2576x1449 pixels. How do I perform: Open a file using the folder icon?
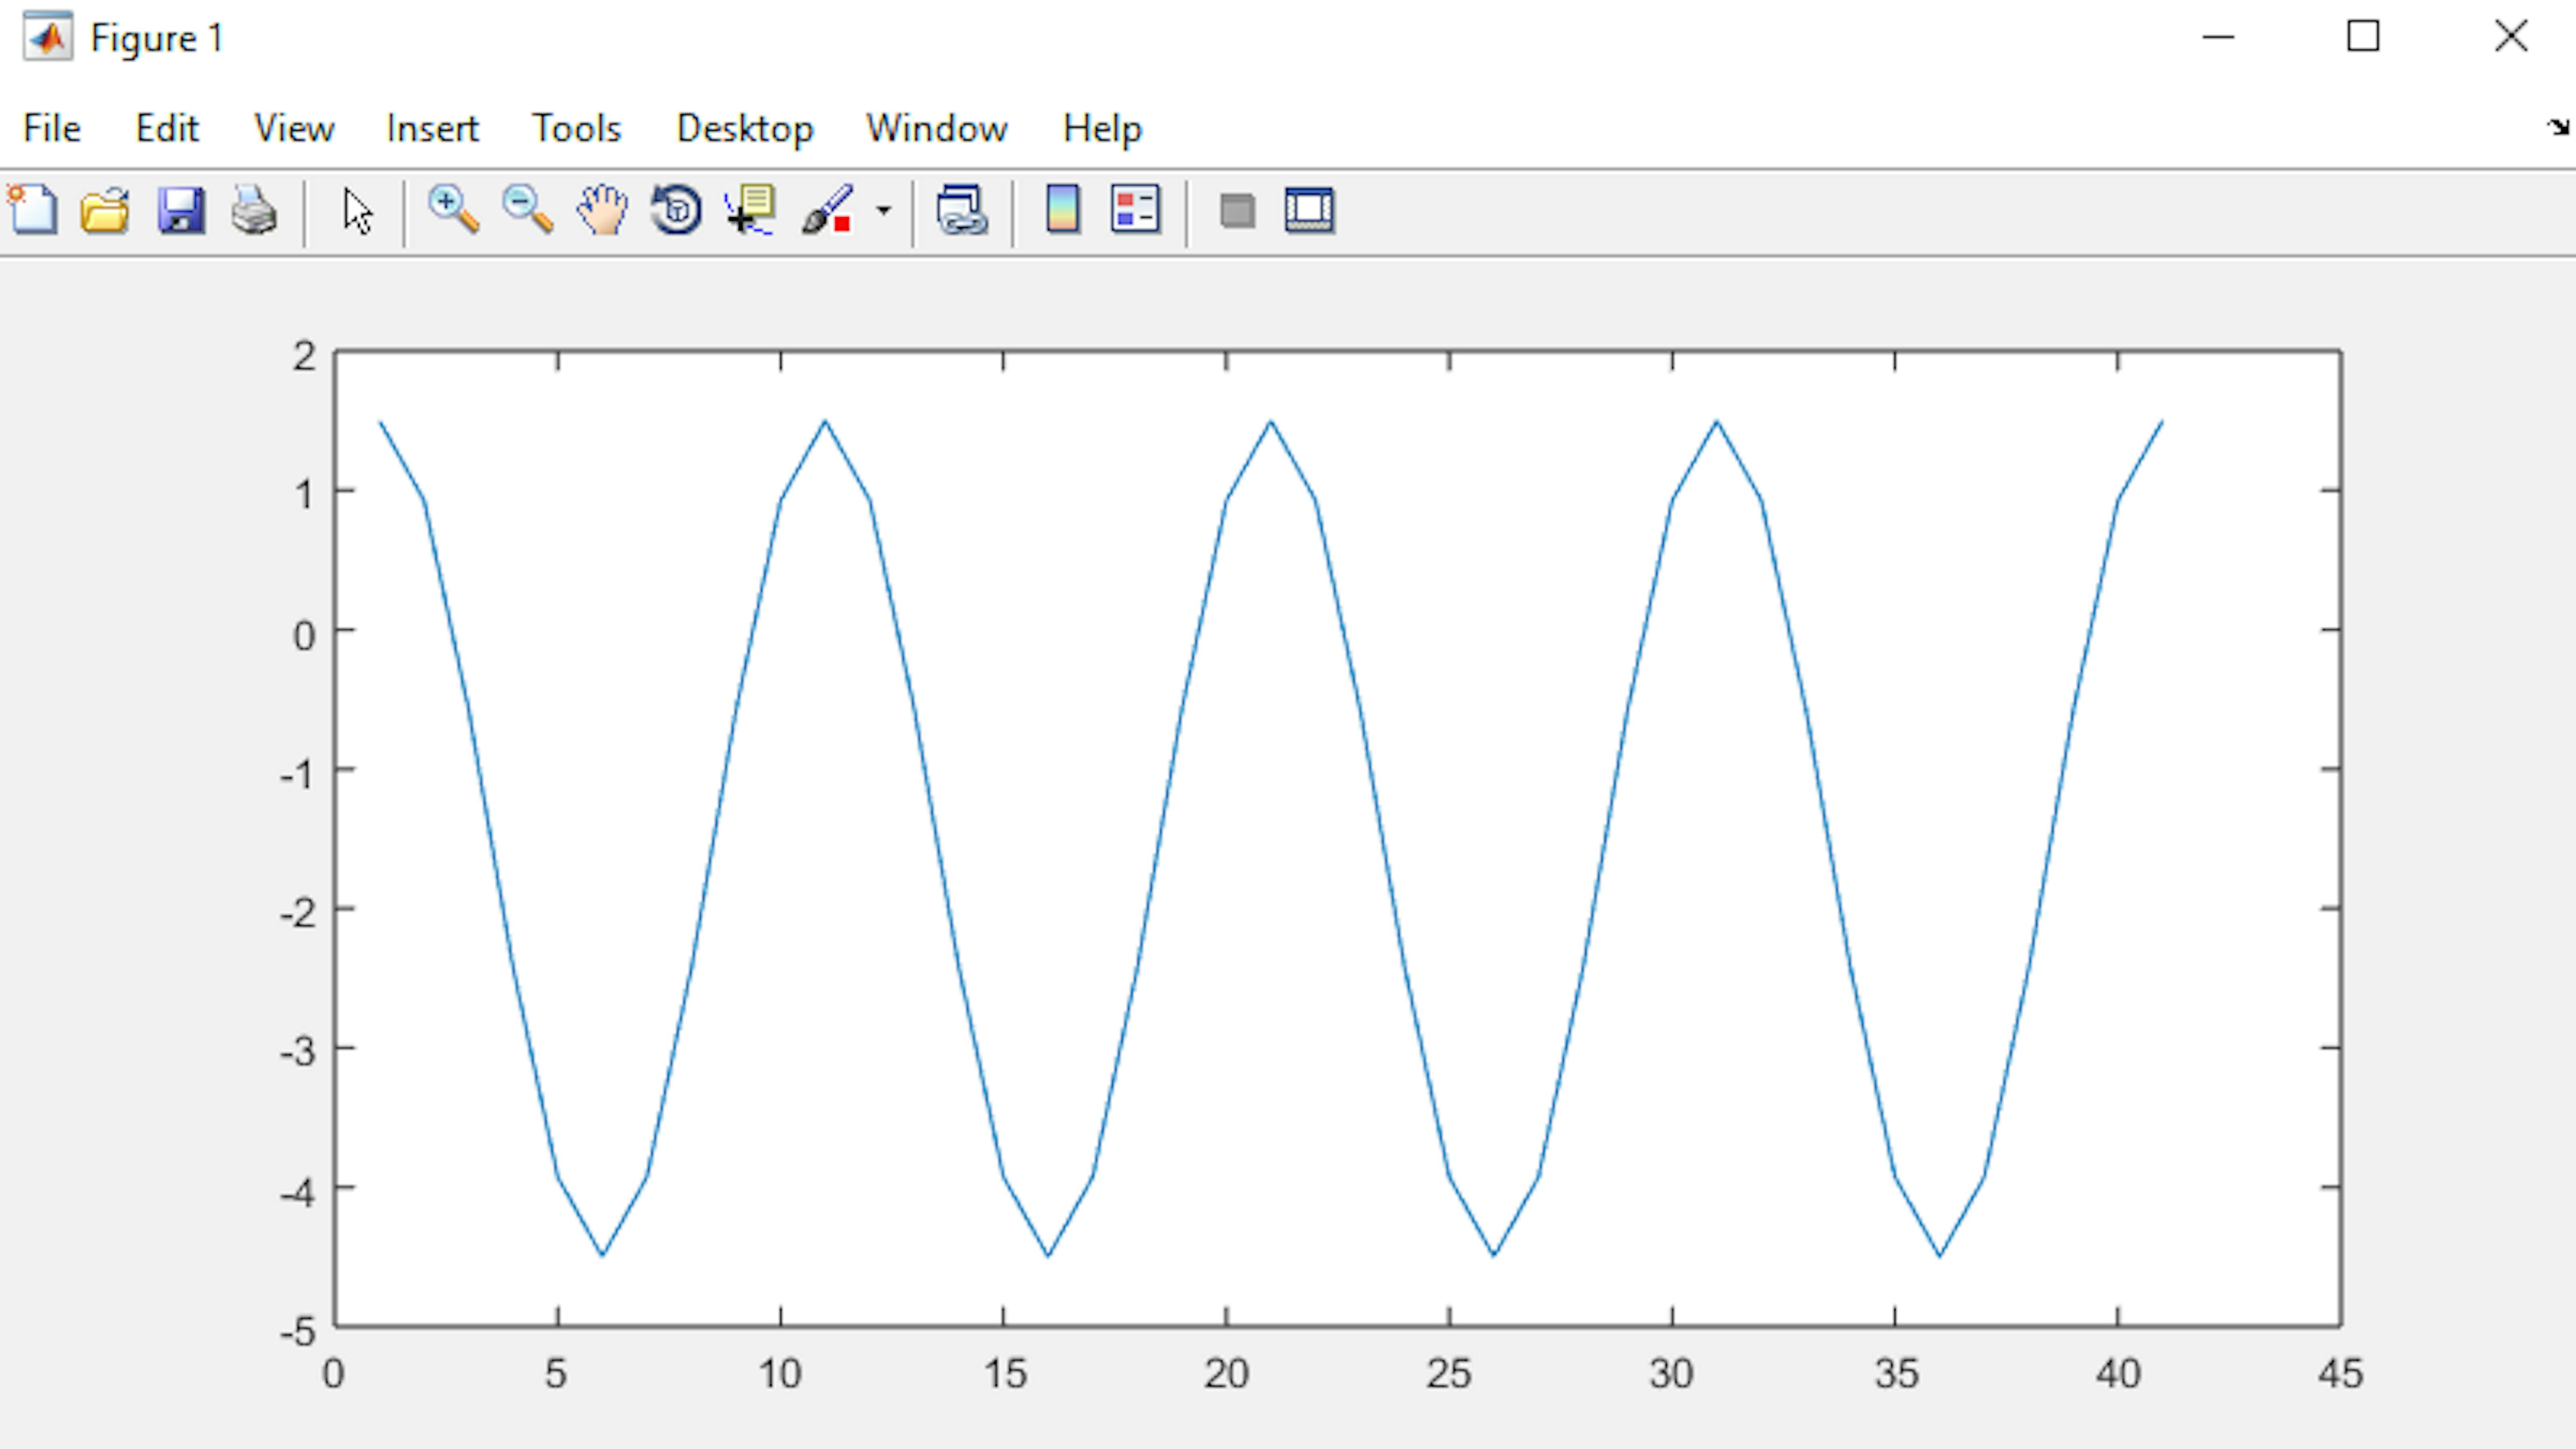coord(106,210)
